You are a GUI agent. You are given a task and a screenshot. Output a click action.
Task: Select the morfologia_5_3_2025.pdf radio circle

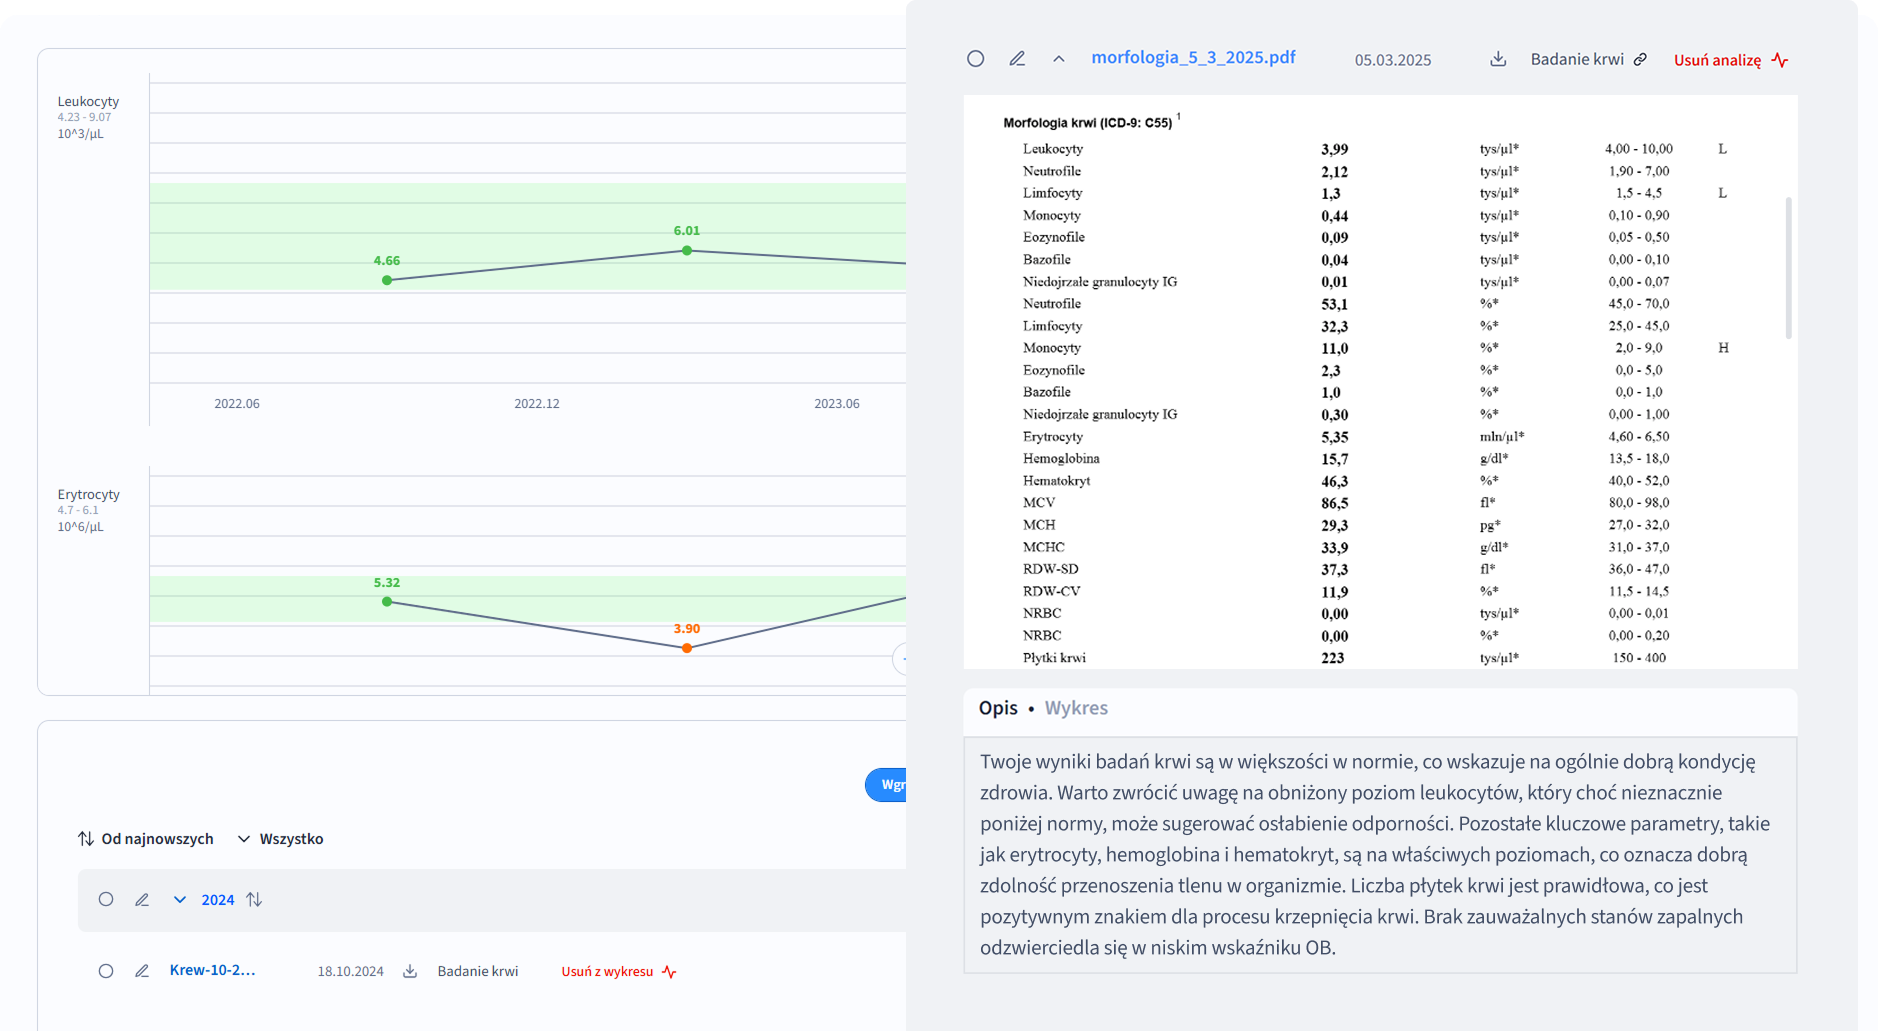pos(976,59)
